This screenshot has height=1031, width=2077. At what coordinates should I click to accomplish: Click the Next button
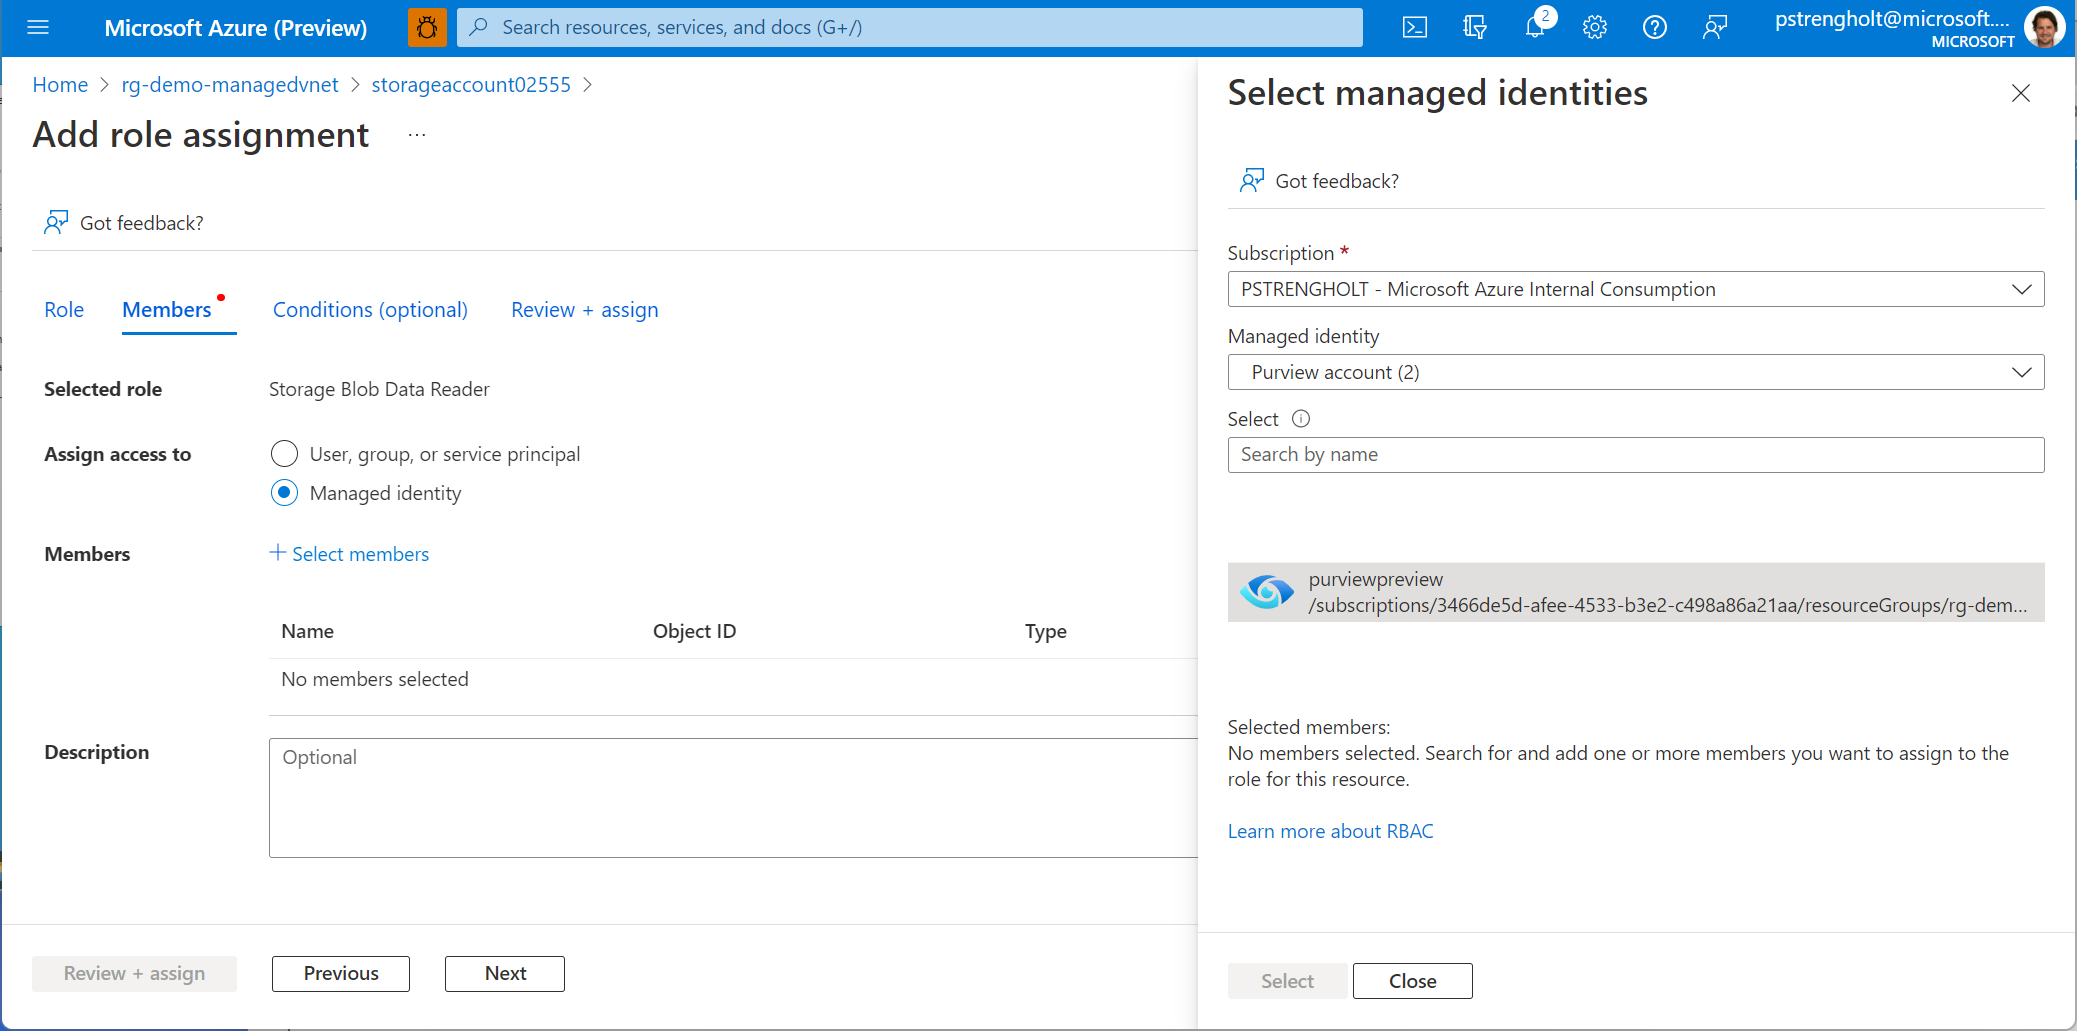(x=505, y=974)
